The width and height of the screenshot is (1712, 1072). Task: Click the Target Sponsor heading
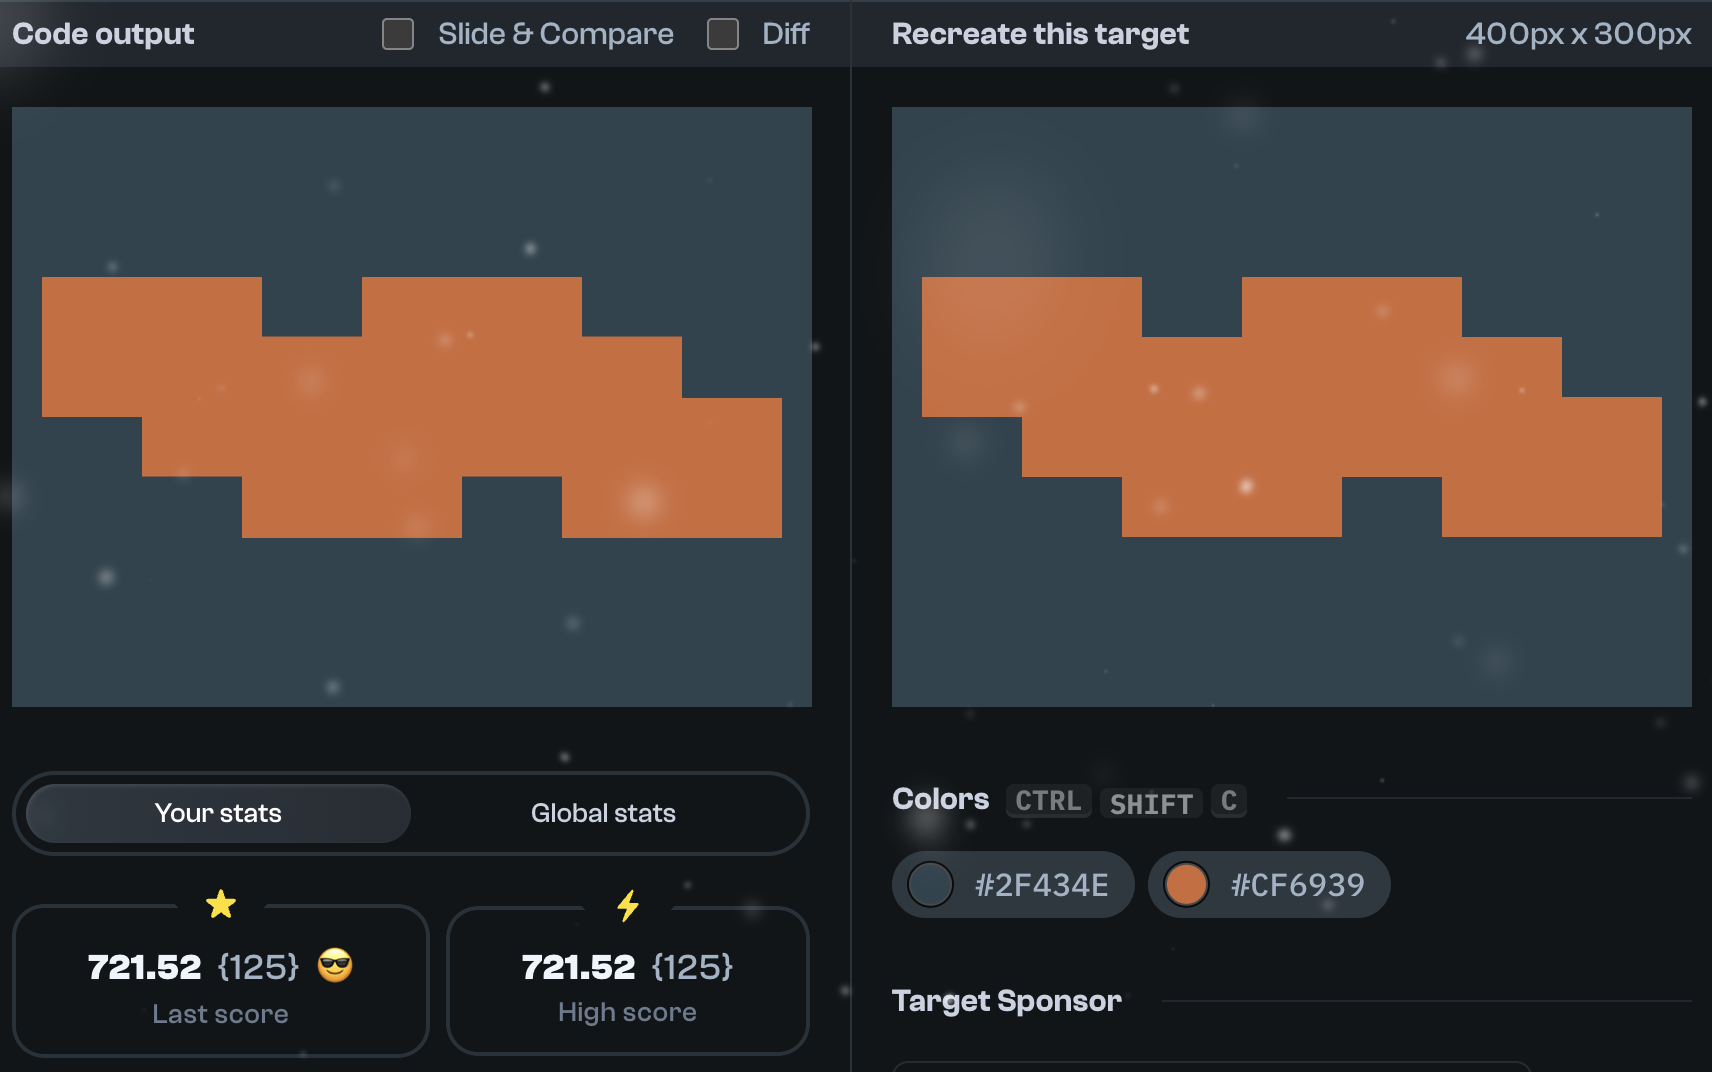1007,1000
